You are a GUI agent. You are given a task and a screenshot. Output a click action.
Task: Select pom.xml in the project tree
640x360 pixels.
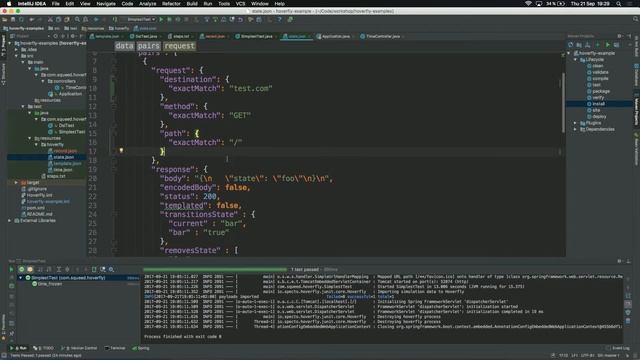36,208
